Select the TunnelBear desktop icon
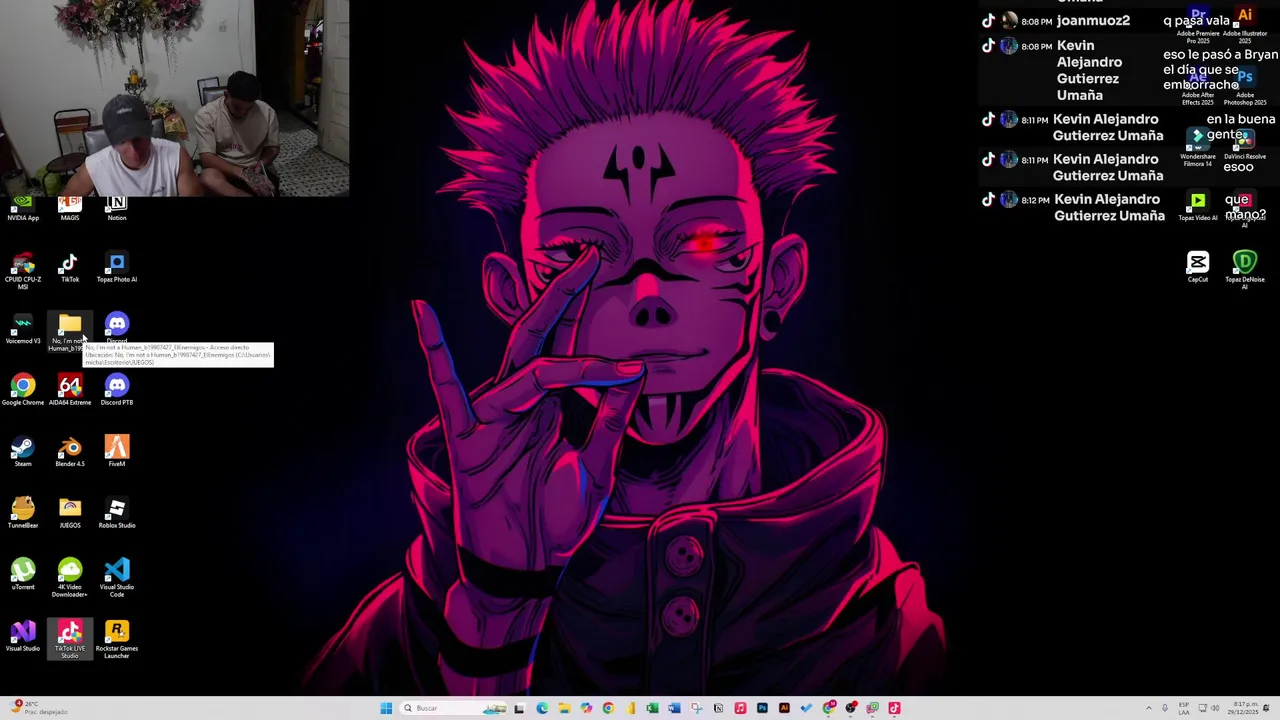1280x720 pixels. point(23,514)
